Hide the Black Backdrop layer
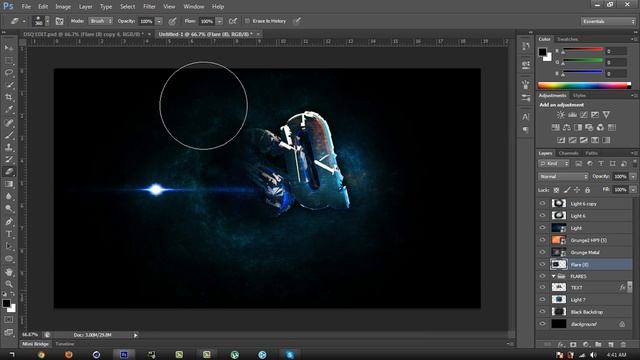The height and width of the screenshot is (360, 640). point(542,312)
